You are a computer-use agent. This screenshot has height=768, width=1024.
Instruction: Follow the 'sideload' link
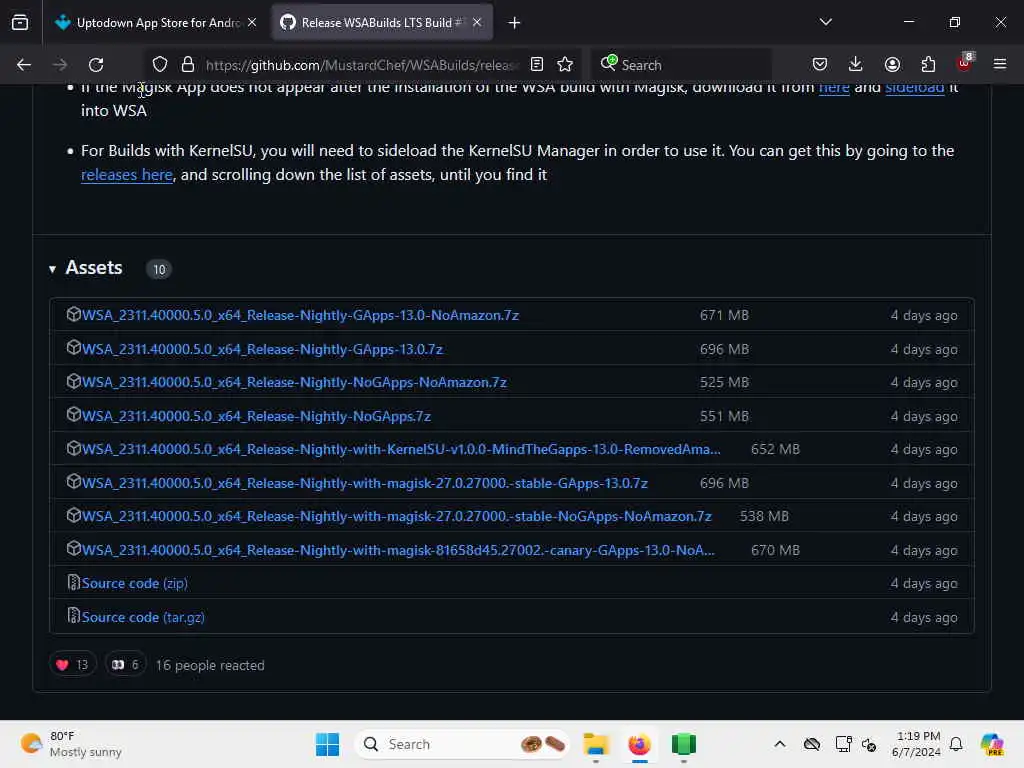coord(914,88)
